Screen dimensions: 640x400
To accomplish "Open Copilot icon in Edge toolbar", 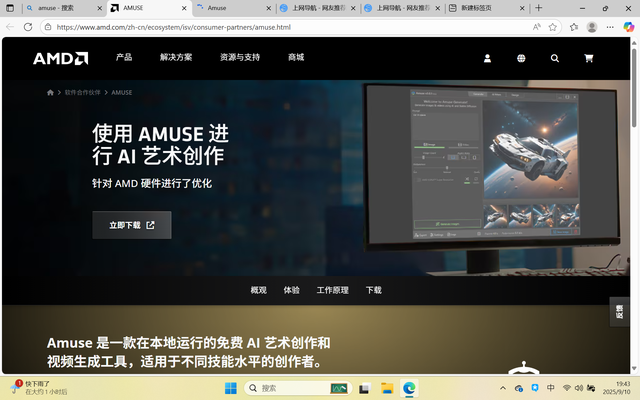I will (x=629, y=27).
